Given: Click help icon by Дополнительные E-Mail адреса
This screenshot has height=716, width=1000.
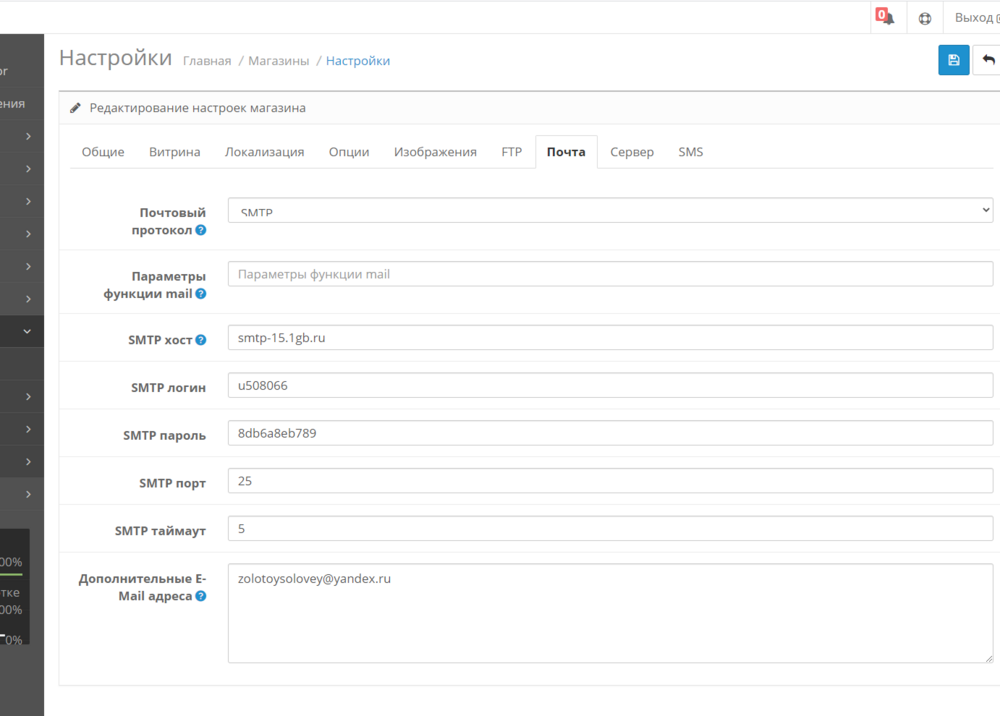Looking at the screenshot, I should [x=201, y=596].
